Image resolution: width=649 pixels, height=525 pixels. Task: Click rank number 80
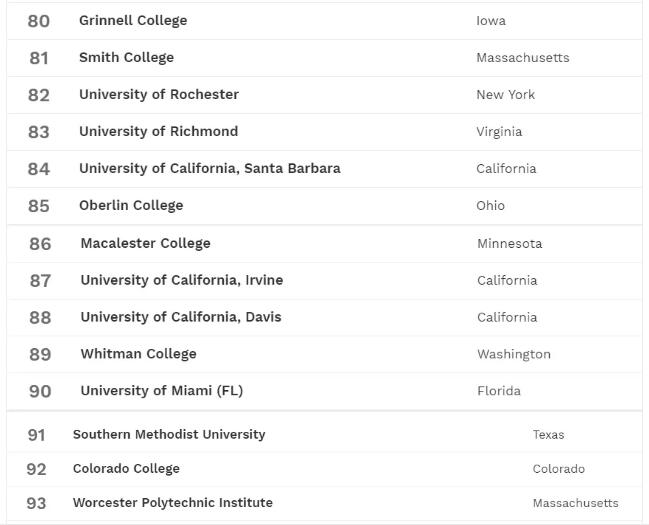[39, 21]
